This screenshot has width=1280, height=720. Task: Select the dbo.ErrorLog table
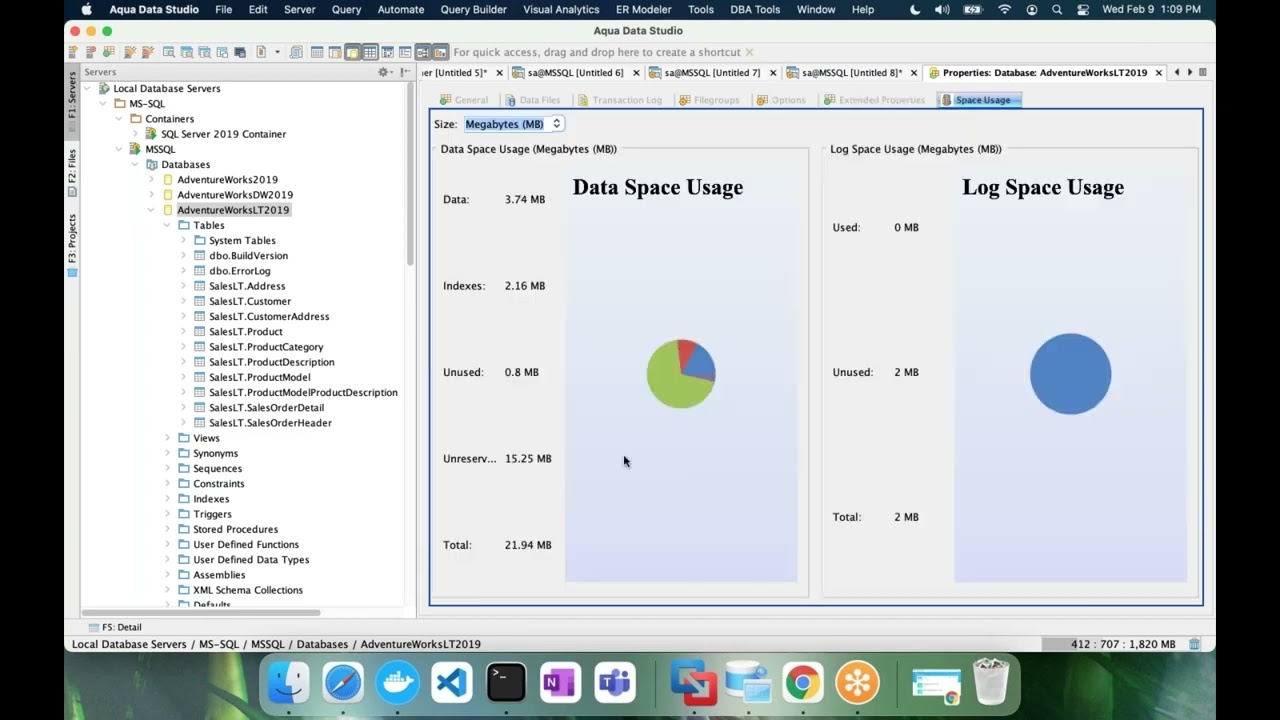239,271
